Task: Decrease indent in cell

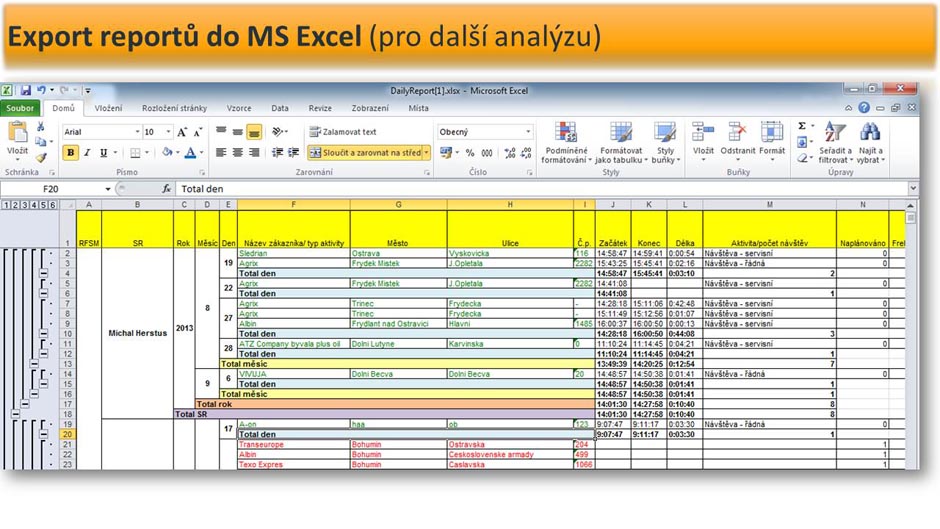Action: [x=278, y=153]
